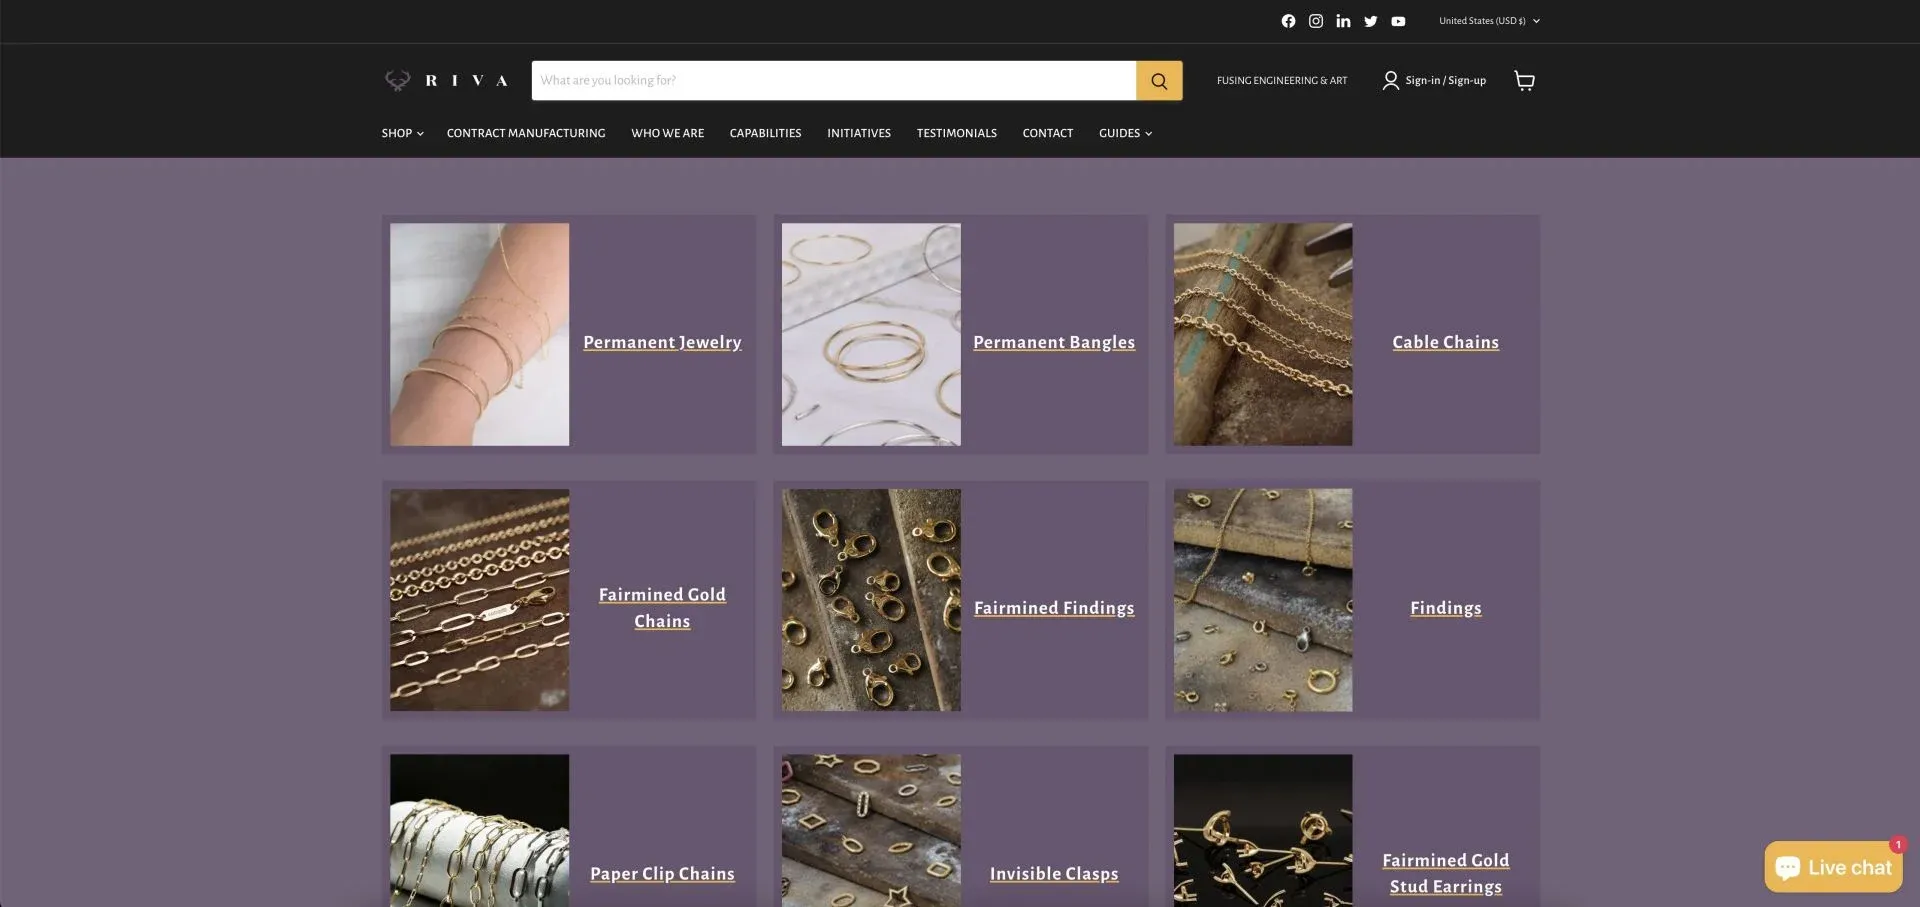This screenshot has height=907, width=1920.
Task: Open the Permanent Jewelry collection link
Action: [x=662, y=342]
